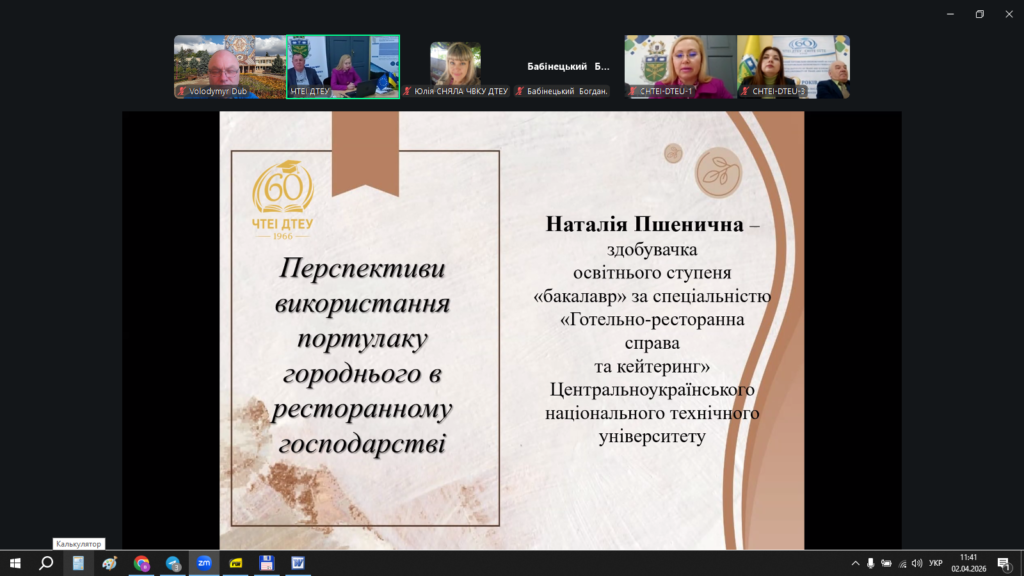The image size is (1024, 576).
Task: Open Microsoft Word from the taskbar
Action: pos(298,563)
